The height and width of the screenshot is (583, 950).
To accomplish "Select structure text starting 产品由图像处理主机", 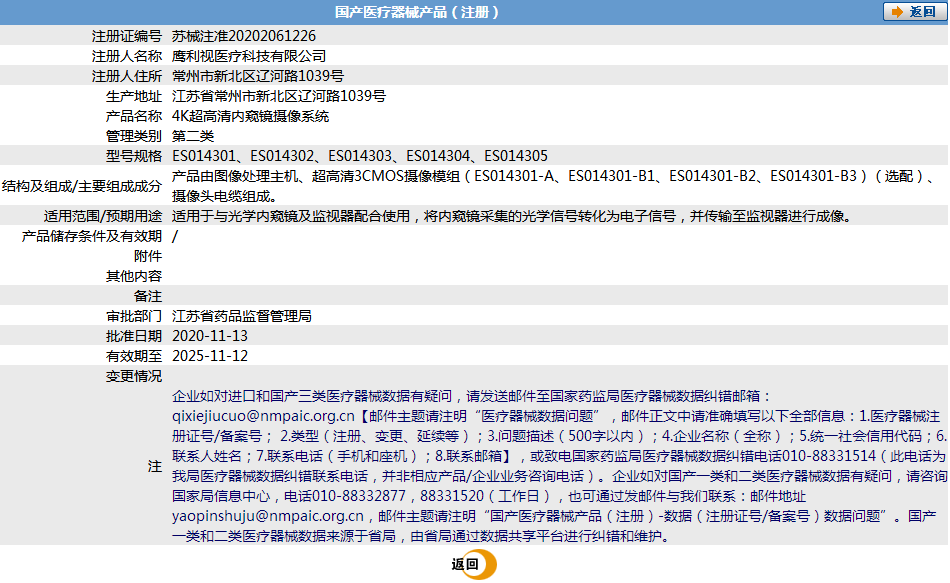I will (554, 185).
